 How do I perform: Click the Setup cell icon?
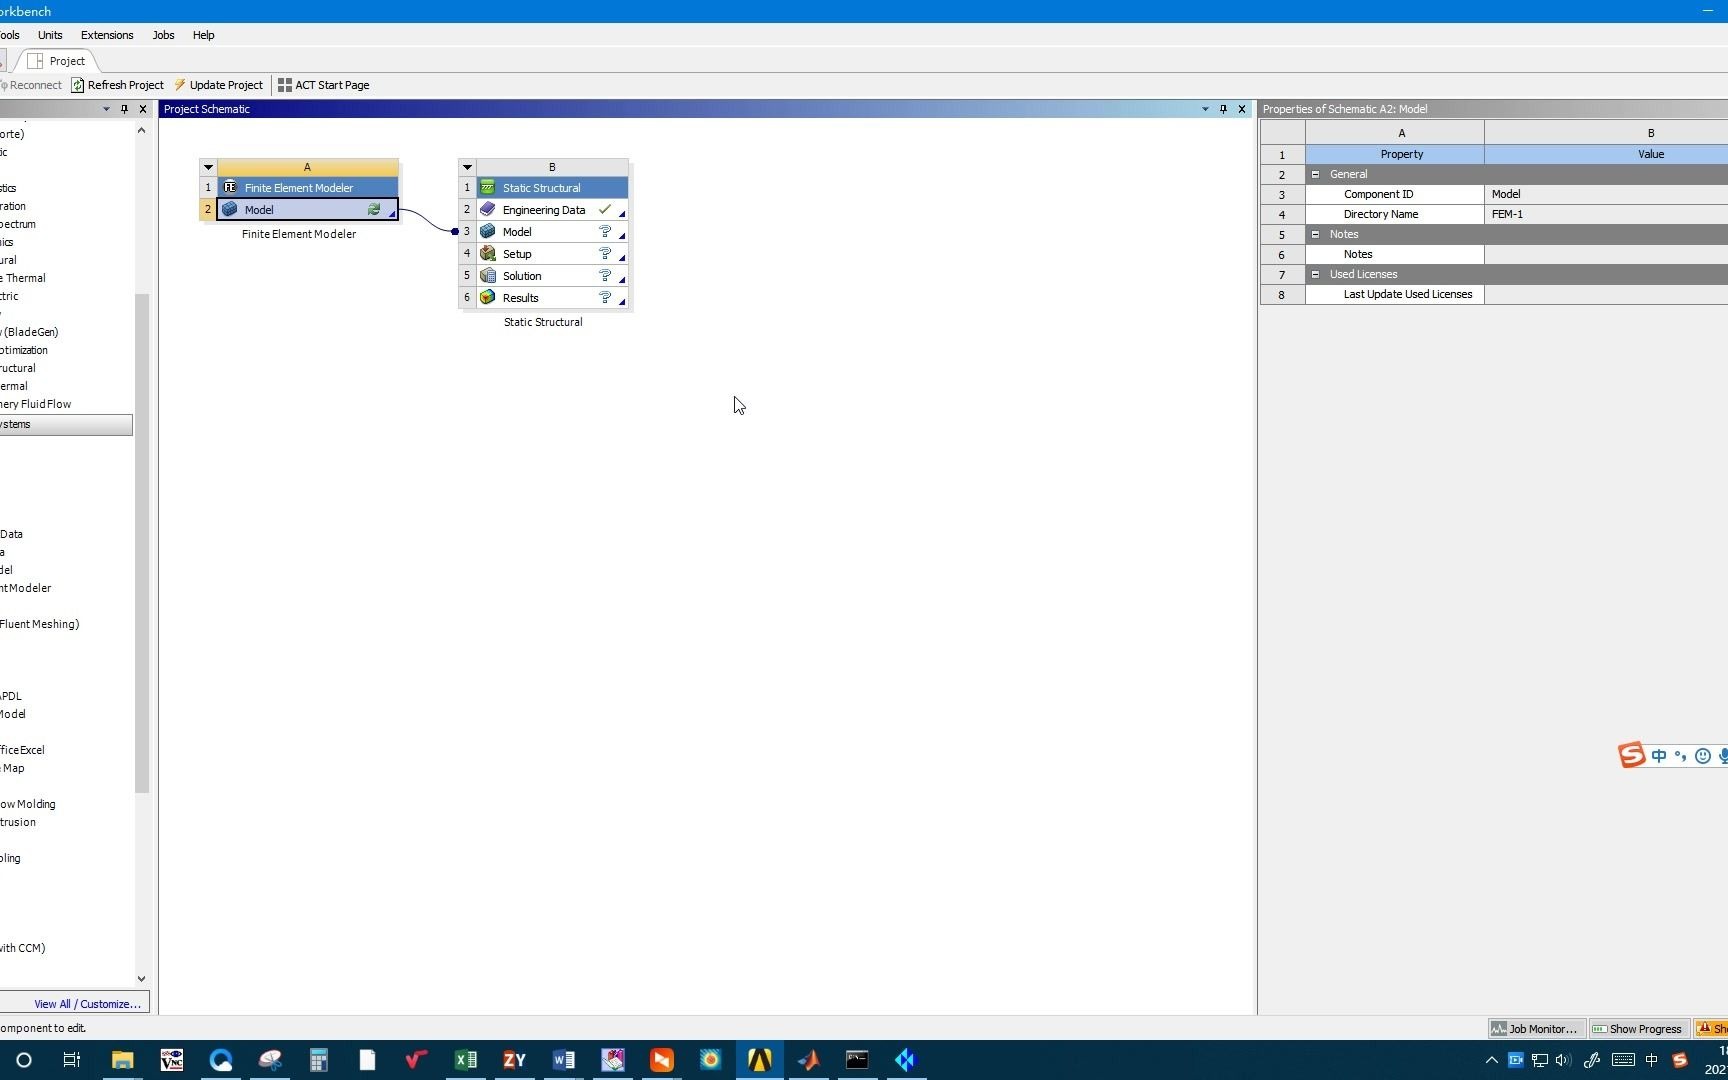(488, 253)
